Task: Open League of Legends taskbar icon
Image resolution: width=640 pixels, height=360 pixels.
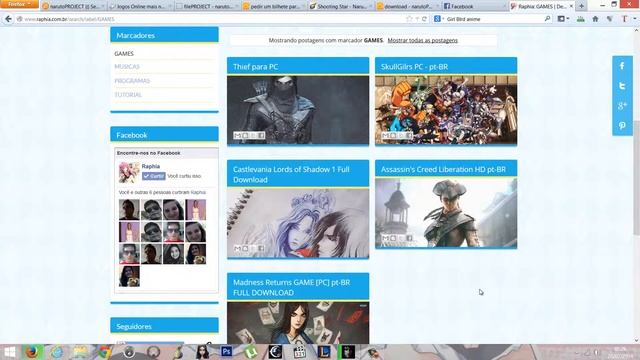Action: click(324, 352)
